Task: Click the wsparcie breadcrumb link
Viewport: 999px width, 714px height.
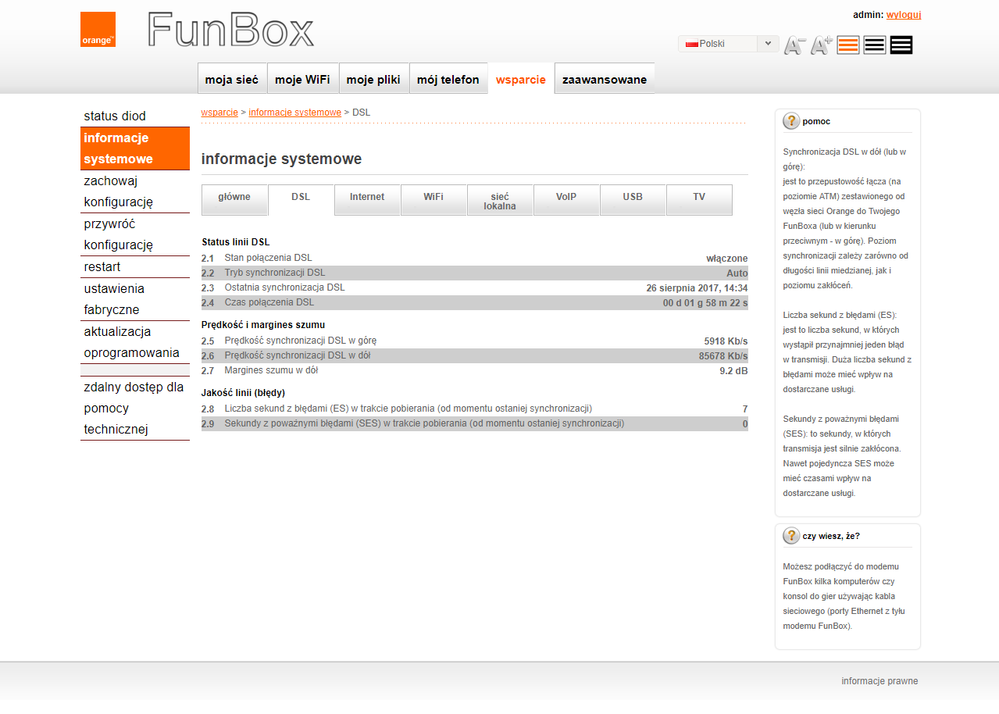Action: 219,113
